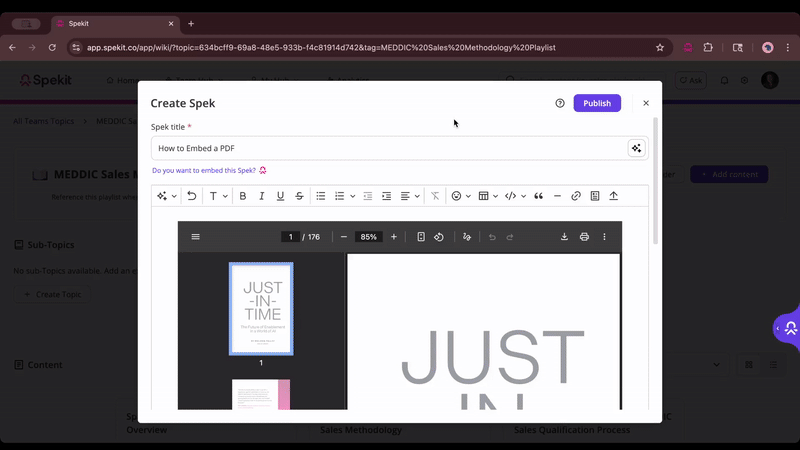Click the AI sparkle icon beside title
Screen dimensions: 800x450
[636, 148]
